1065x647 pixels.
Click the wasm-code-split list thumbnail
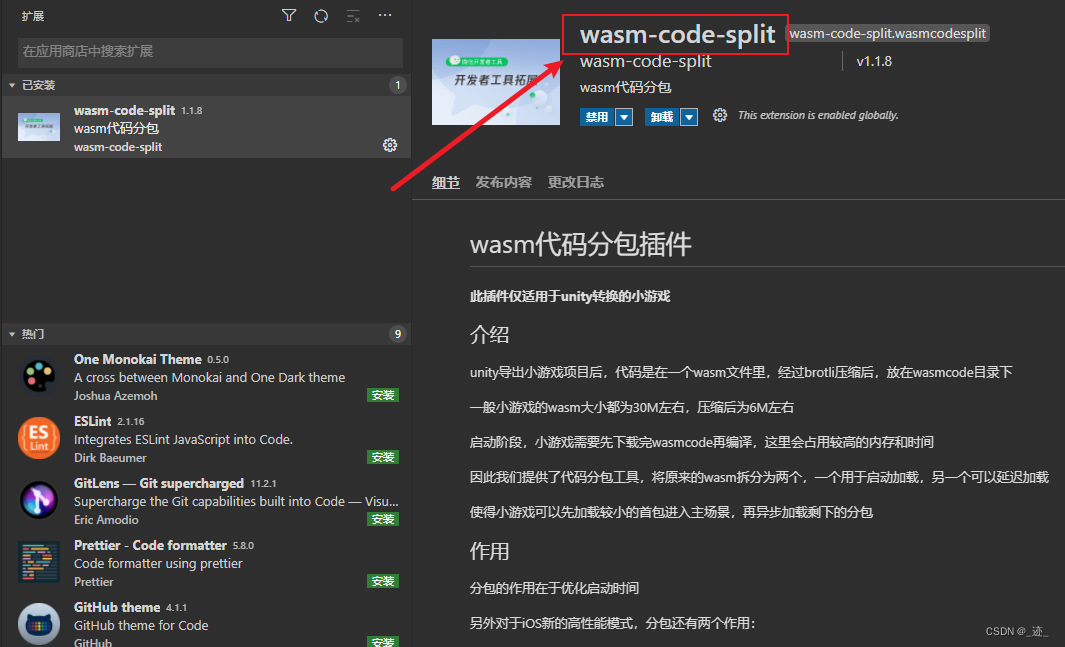tap(39, 128)
